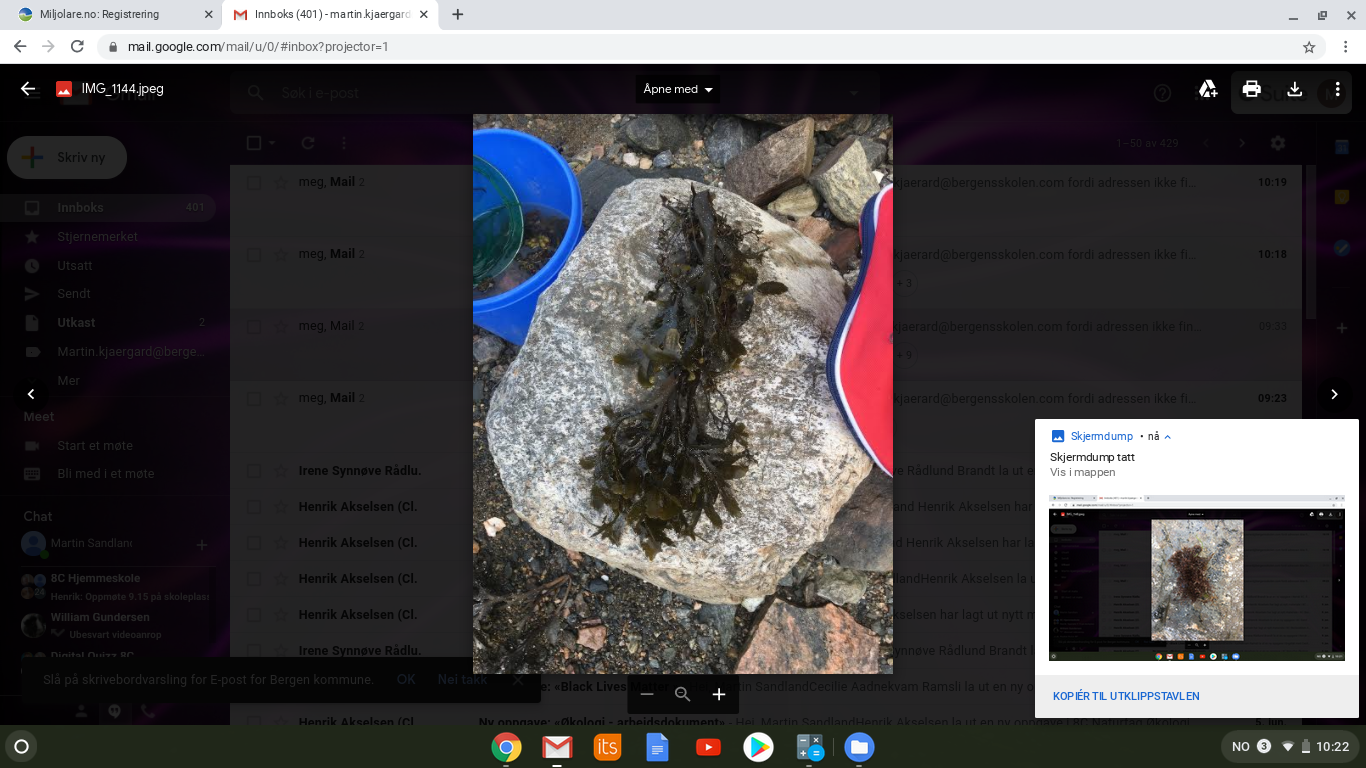Screen dimensions: 1366x768
Task: Download the IMG_1144.jpeg image
Action: [1294, 89]
